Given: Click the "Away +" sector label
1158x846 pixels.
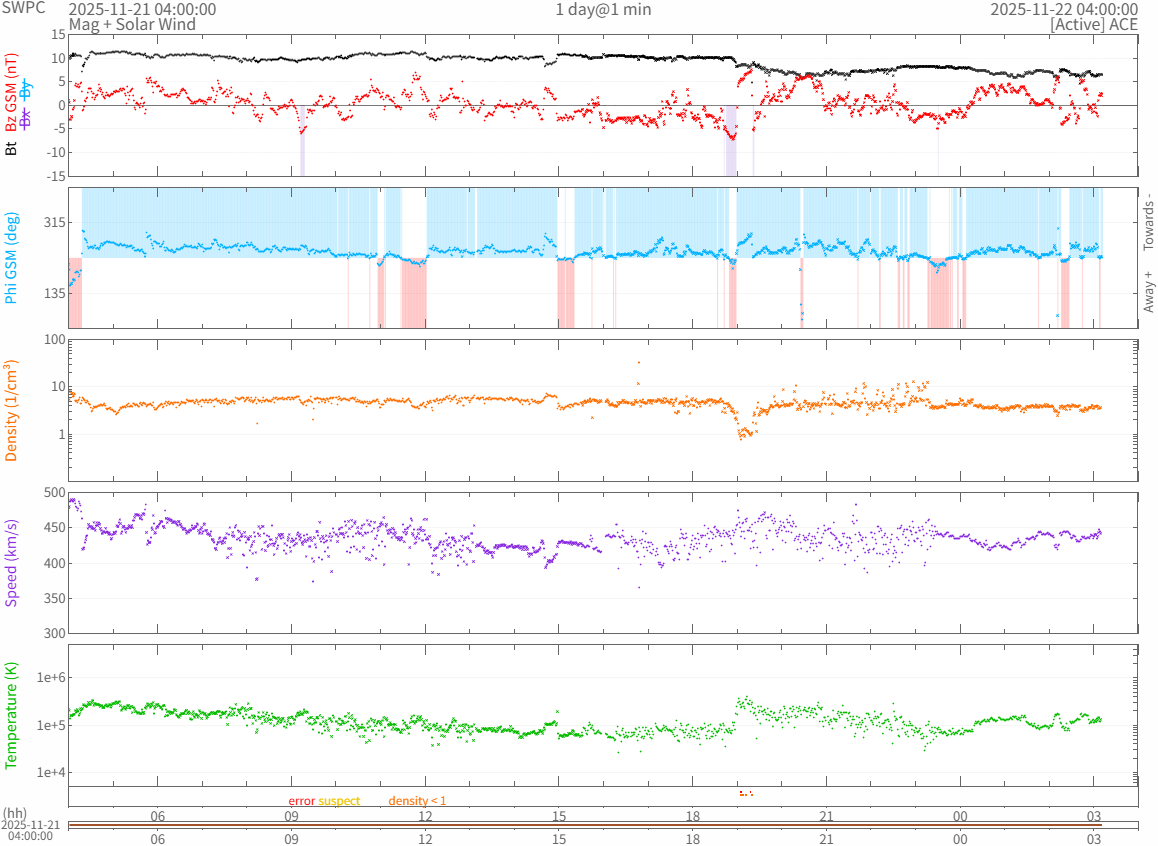Looking at the screenshot, I should coord(1148,291).
